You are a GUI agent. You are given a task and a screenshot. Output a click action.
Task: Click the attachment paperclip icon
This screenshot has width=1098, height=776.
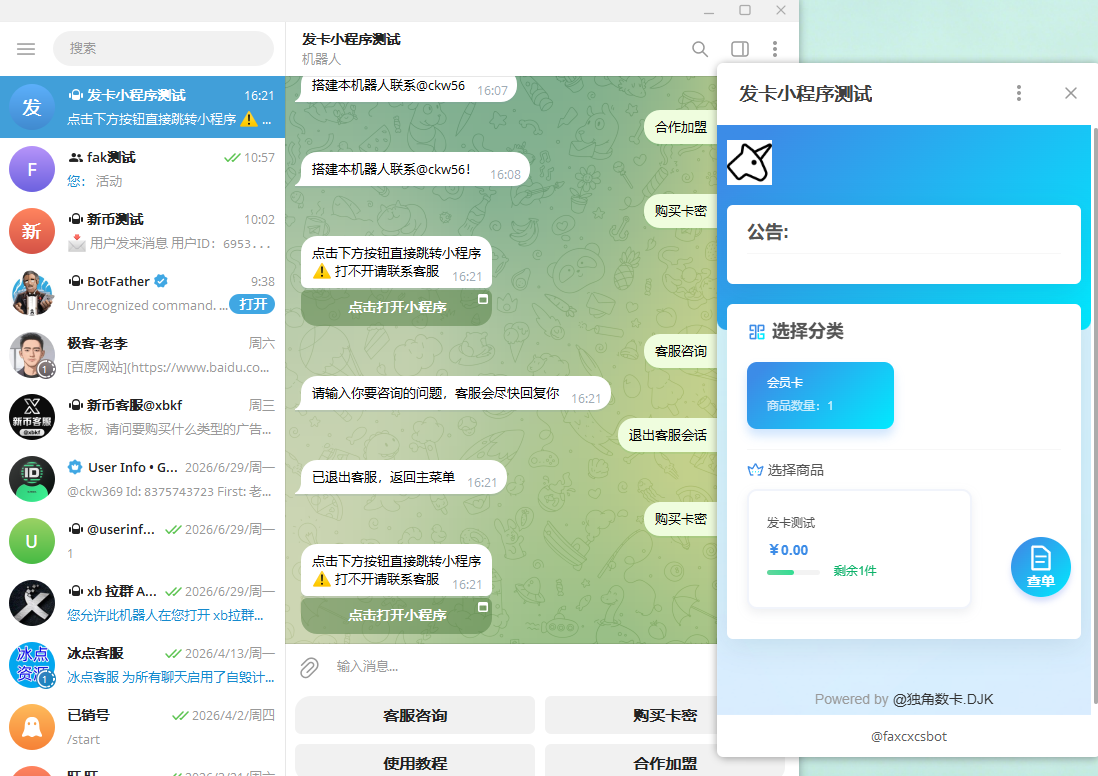pos(309,667)
